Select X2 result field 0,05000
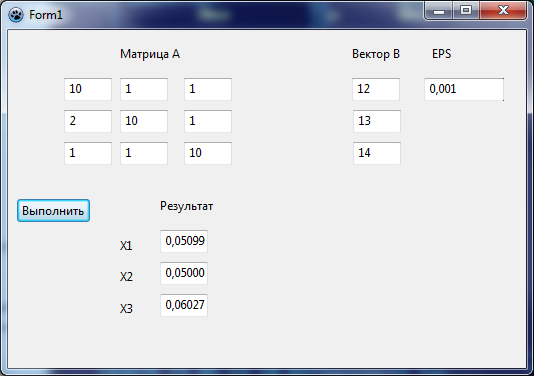Image resolution: width=534 pixels, height=376 pixels. coord(184,273)
